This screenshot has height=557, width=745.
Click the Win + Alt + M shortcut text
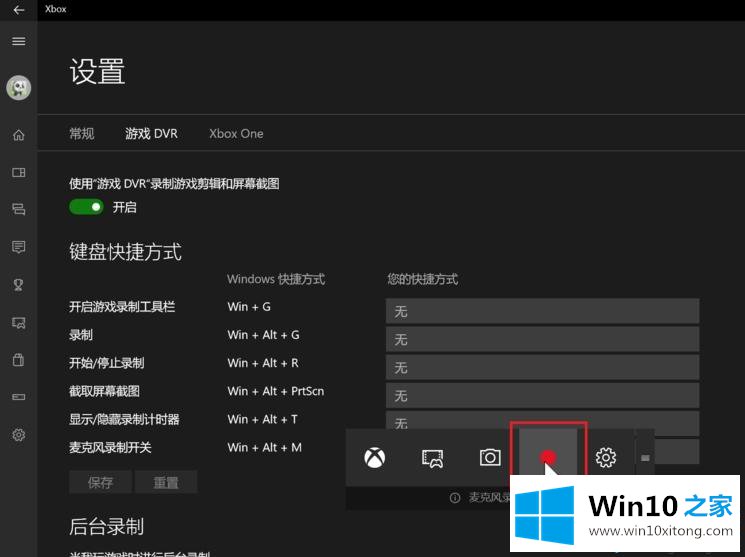(x=264, y=447)
